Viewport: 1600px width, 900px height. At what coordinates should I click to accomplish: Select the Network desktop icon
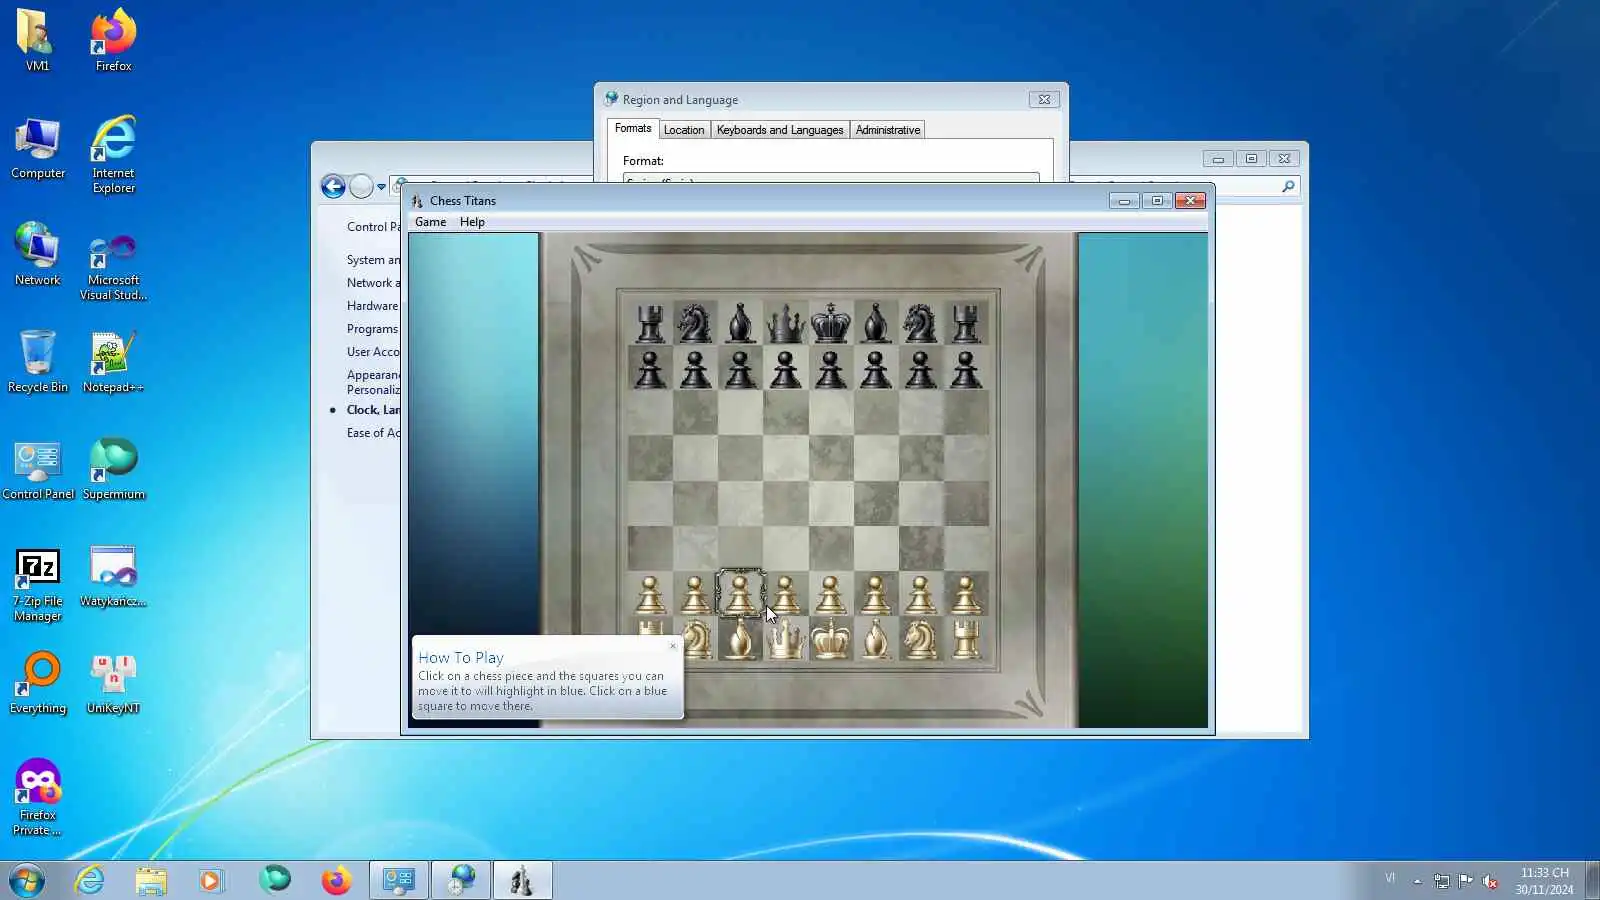(x=38, y=254)
